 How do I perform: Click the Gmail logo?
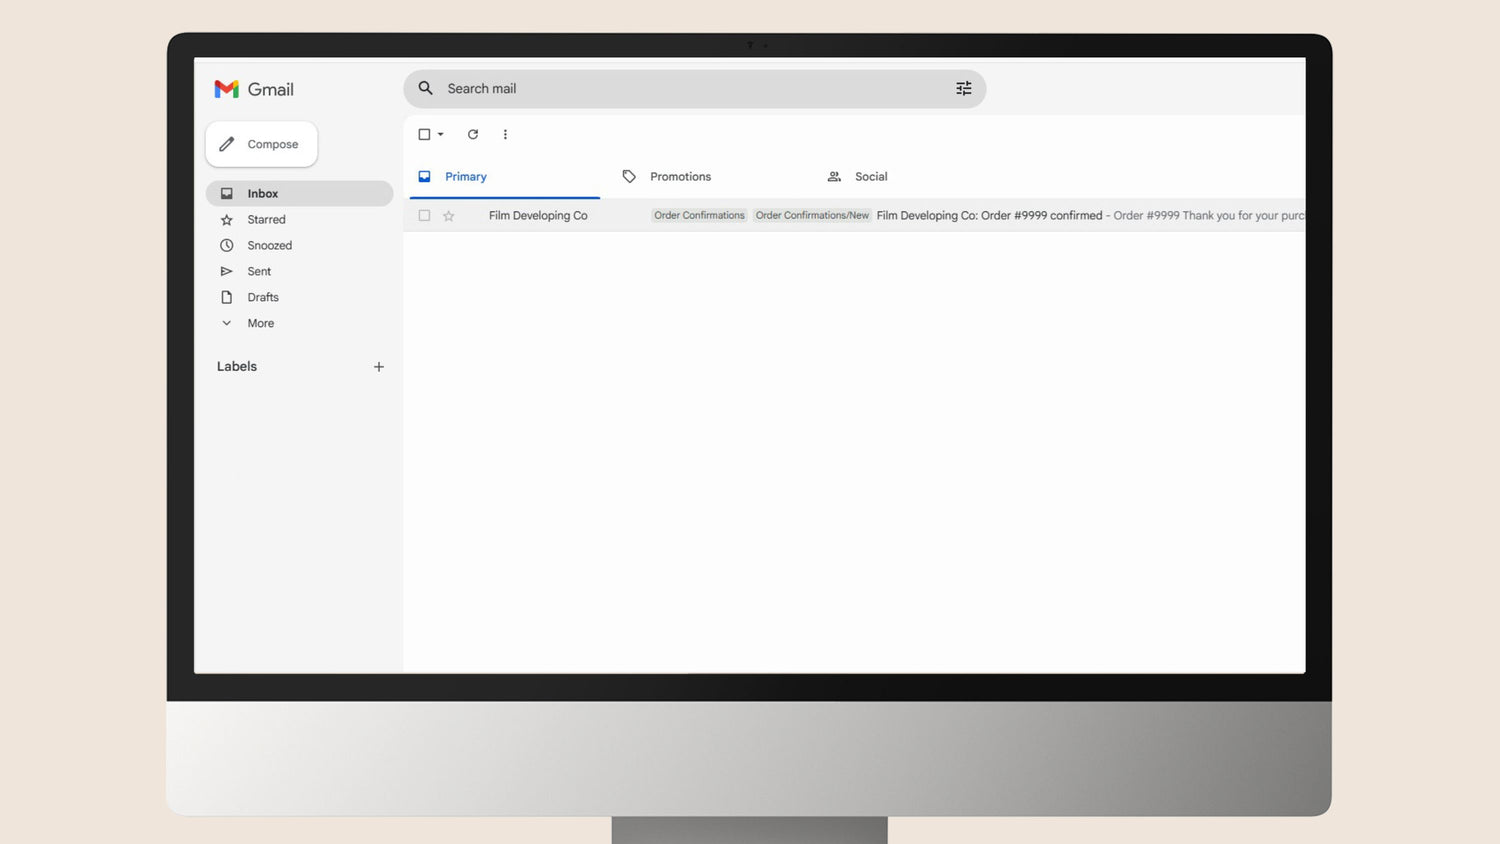point(254,89)
